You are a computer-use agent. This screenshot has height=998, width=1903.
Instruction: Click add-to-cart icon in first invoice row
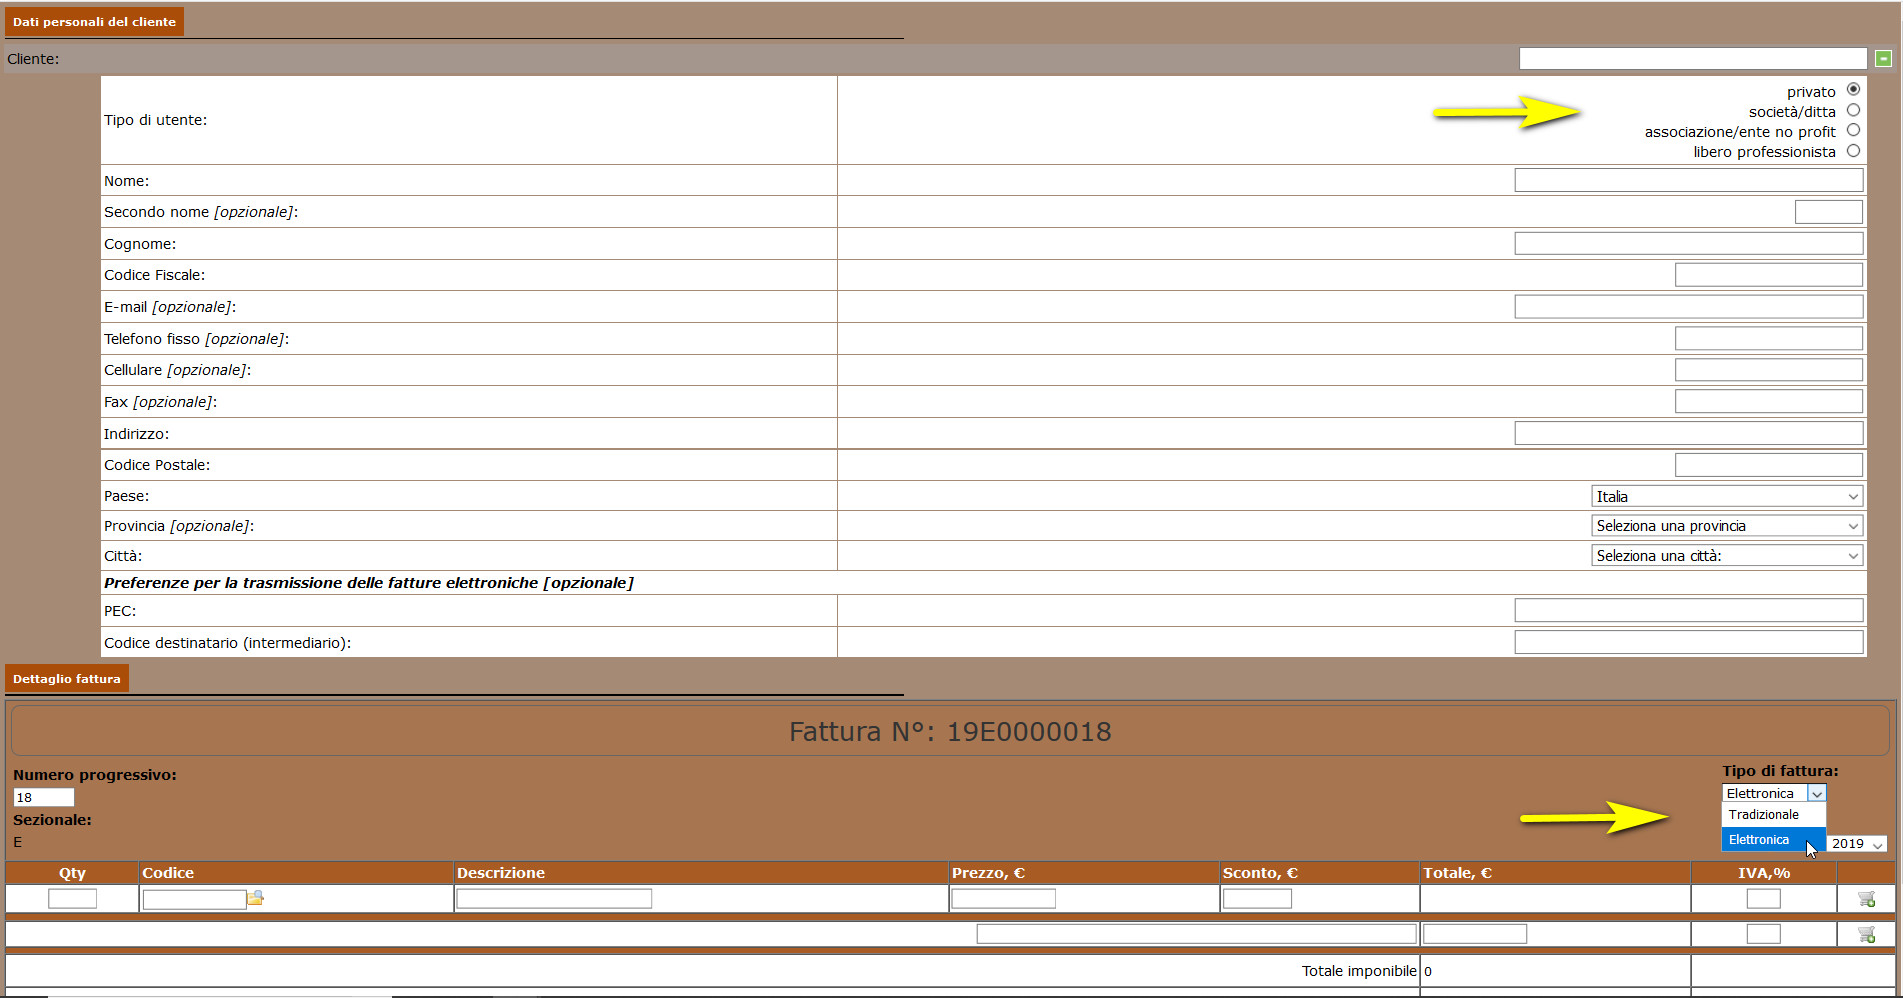[1866, 899]
